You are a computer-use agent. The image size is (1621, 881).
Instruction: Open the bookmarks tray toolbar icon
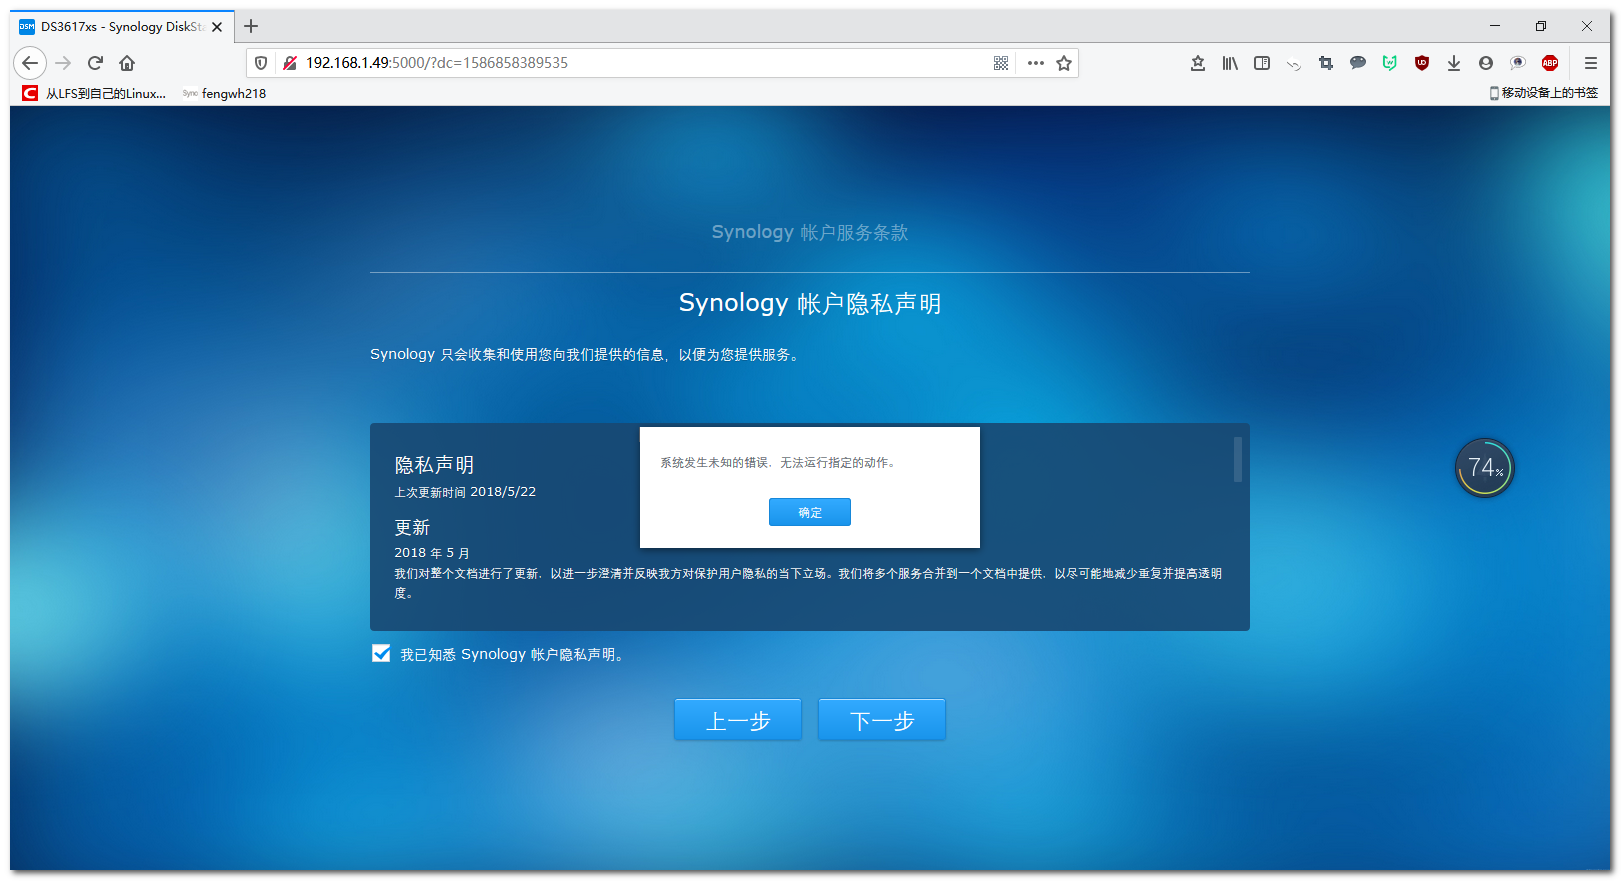[x=1198, y=63]
